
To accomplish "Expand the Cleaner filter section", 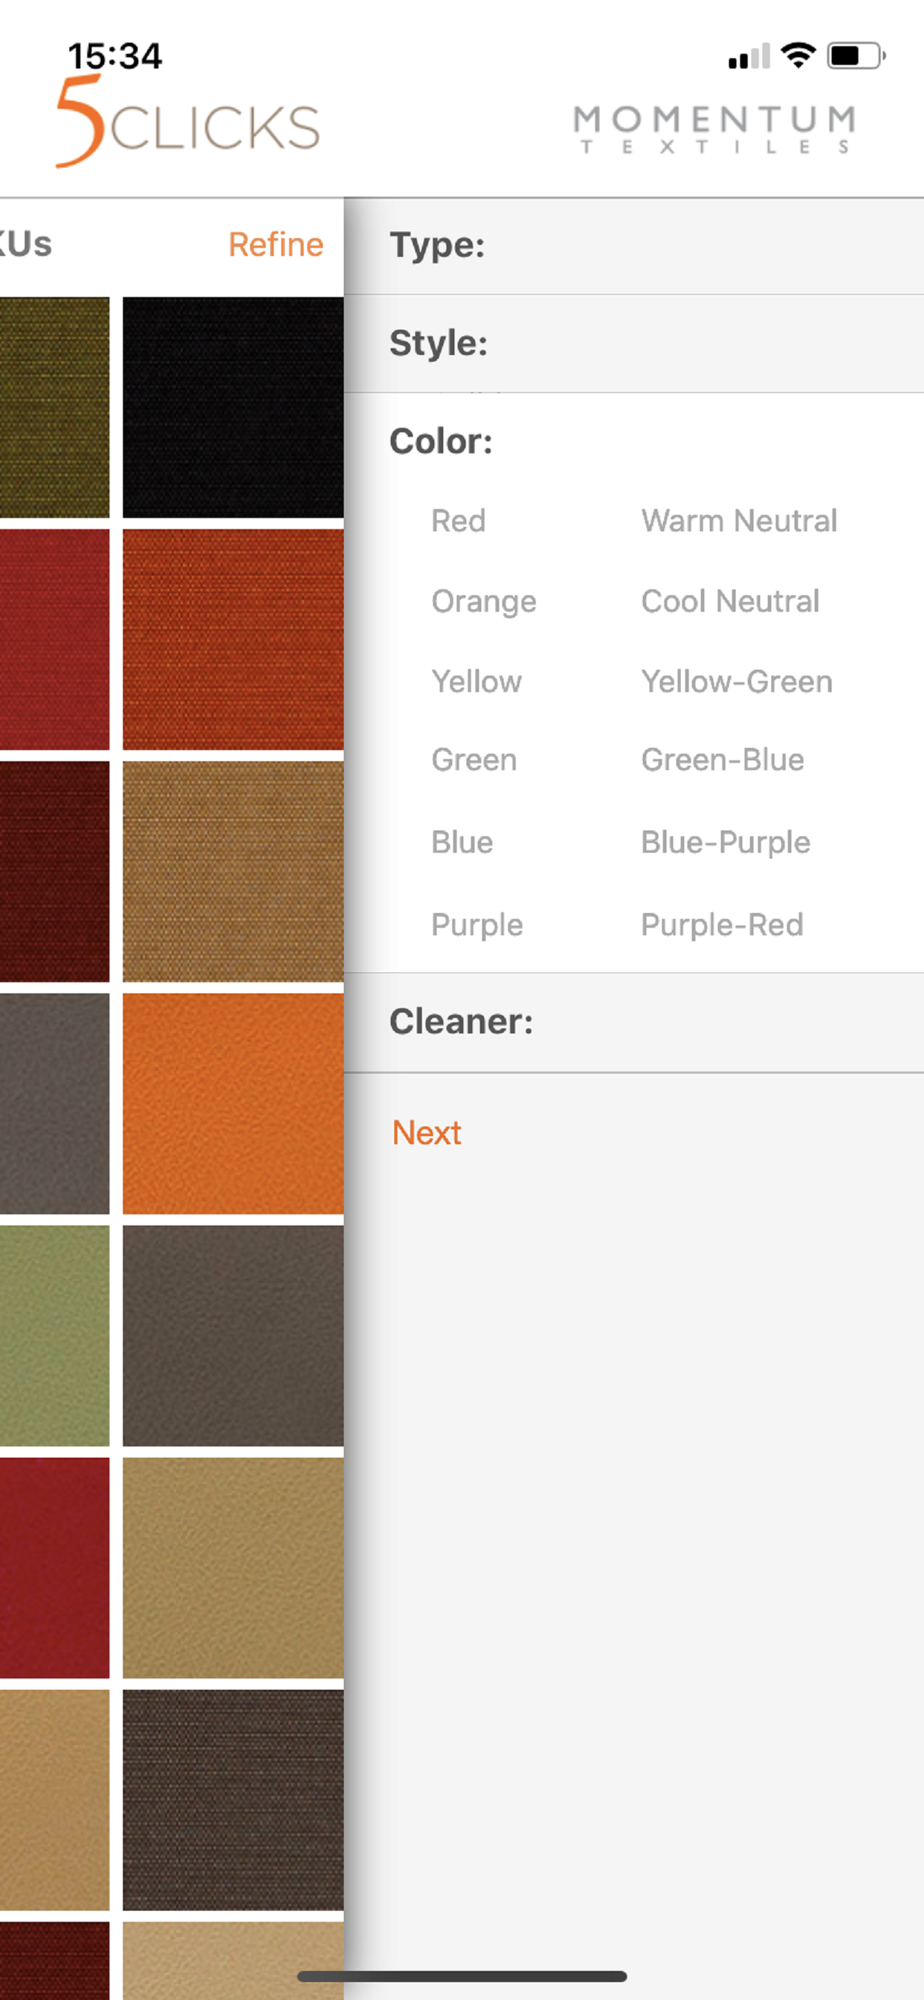I will pyautogui.click(x=634, y=1022).
